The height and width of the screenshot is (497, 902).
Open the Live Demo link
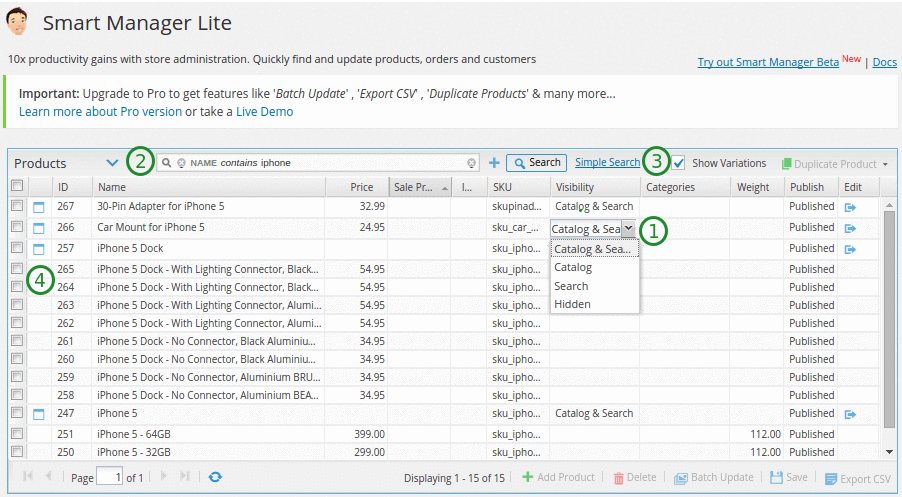click(265, 112)
